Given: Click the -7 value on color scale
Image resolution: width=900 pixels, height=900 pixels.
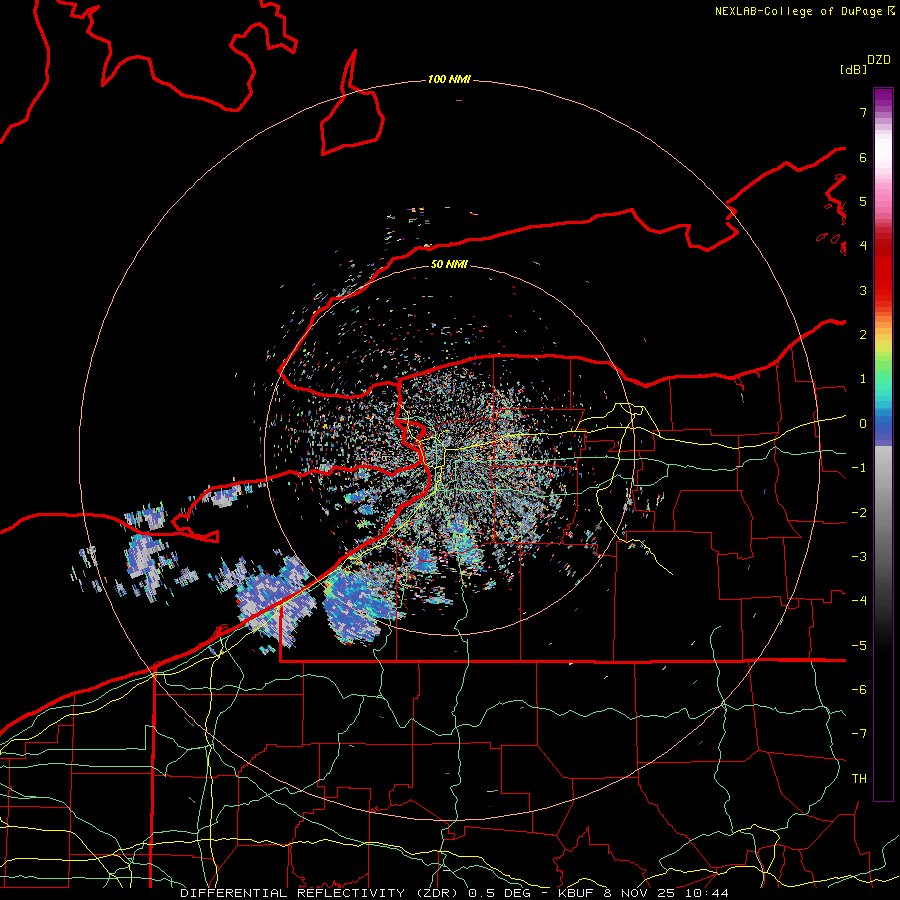Looking at the screenshot, I should [x=859, y=734].
